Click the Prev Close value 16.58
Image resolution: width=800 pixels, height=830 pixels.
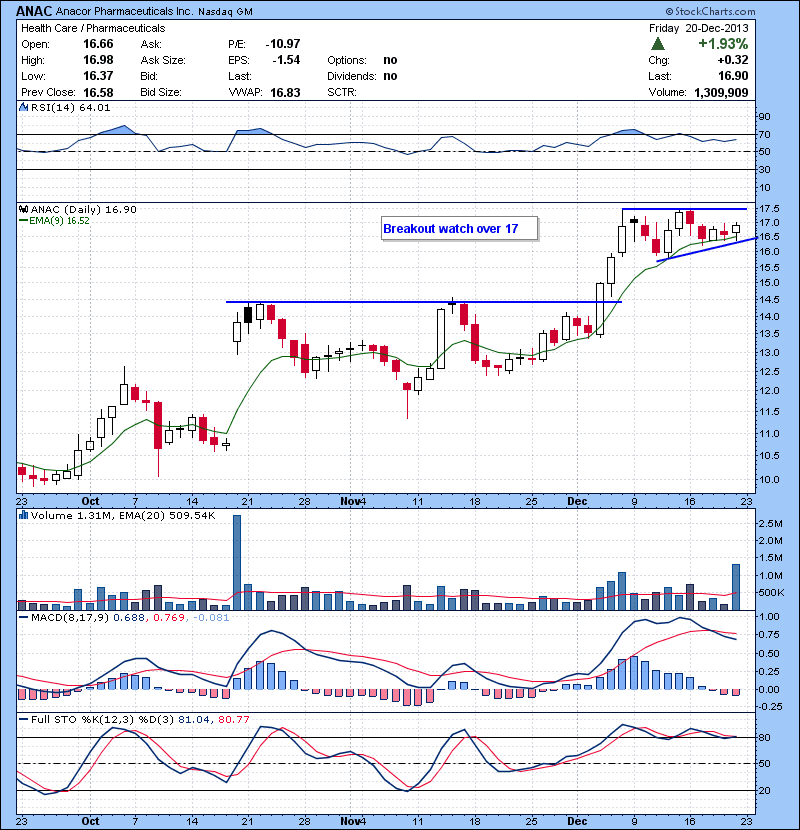point(98,92)
